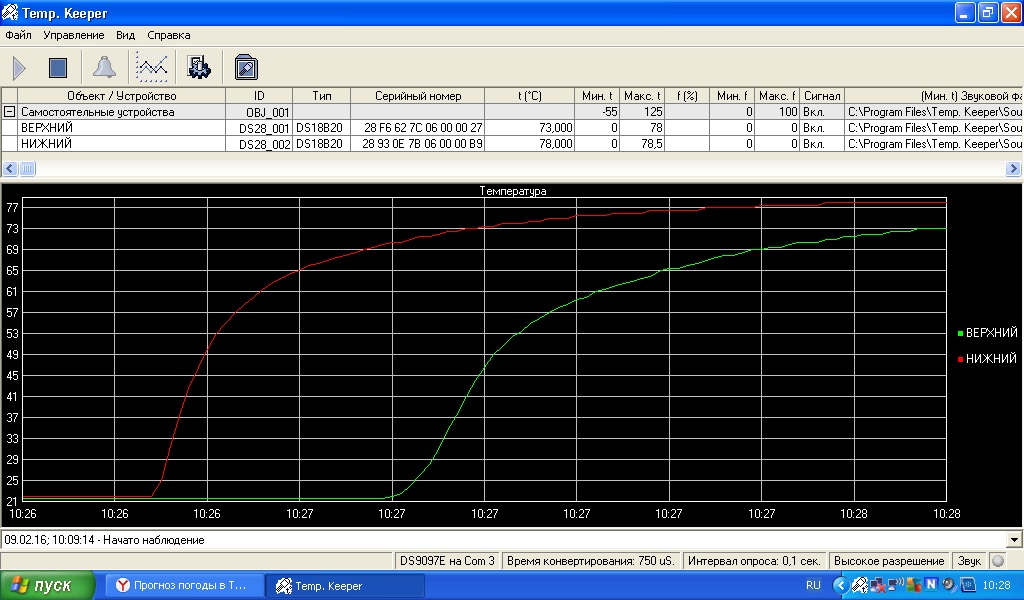Click the green ВЕРХНИЙ legend swatch
Image resolution: width=1024 pixels, height=600 pixels.
pyautogui.click(x=960, y=334)
